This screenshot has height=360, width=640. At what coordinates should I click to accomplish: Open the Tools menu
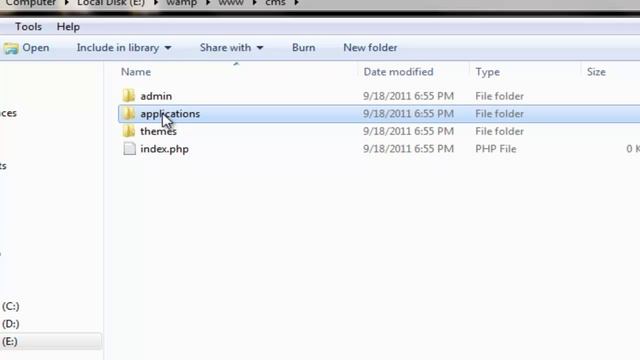[28, 27]
